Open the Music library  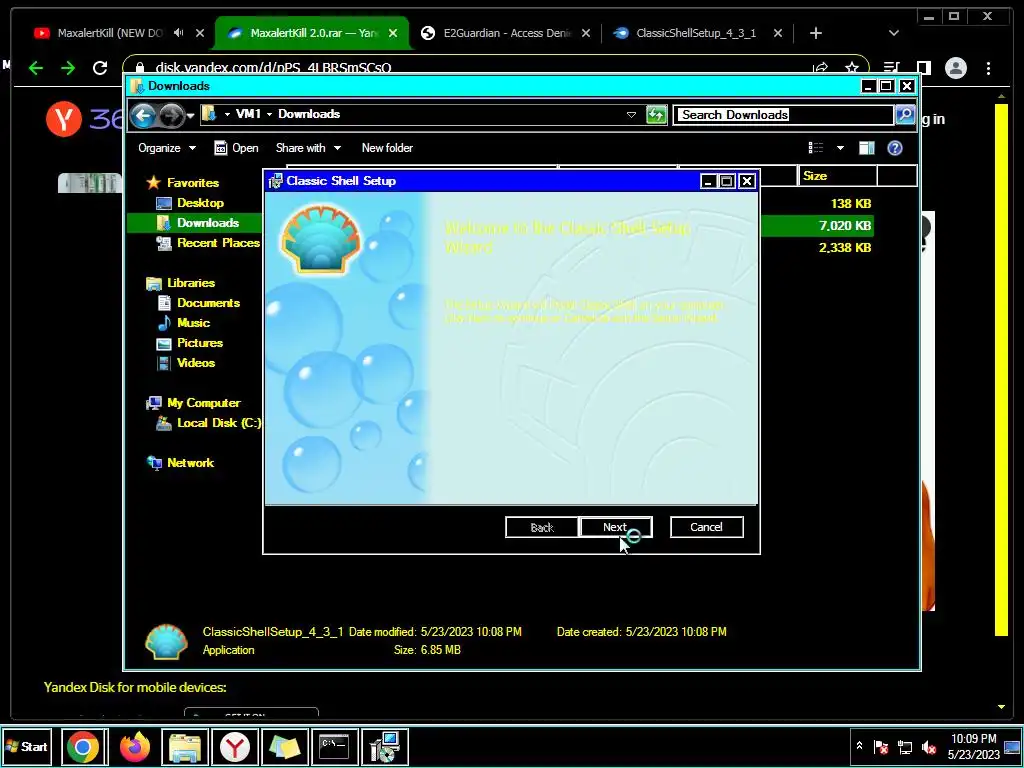tap(193, 323)
